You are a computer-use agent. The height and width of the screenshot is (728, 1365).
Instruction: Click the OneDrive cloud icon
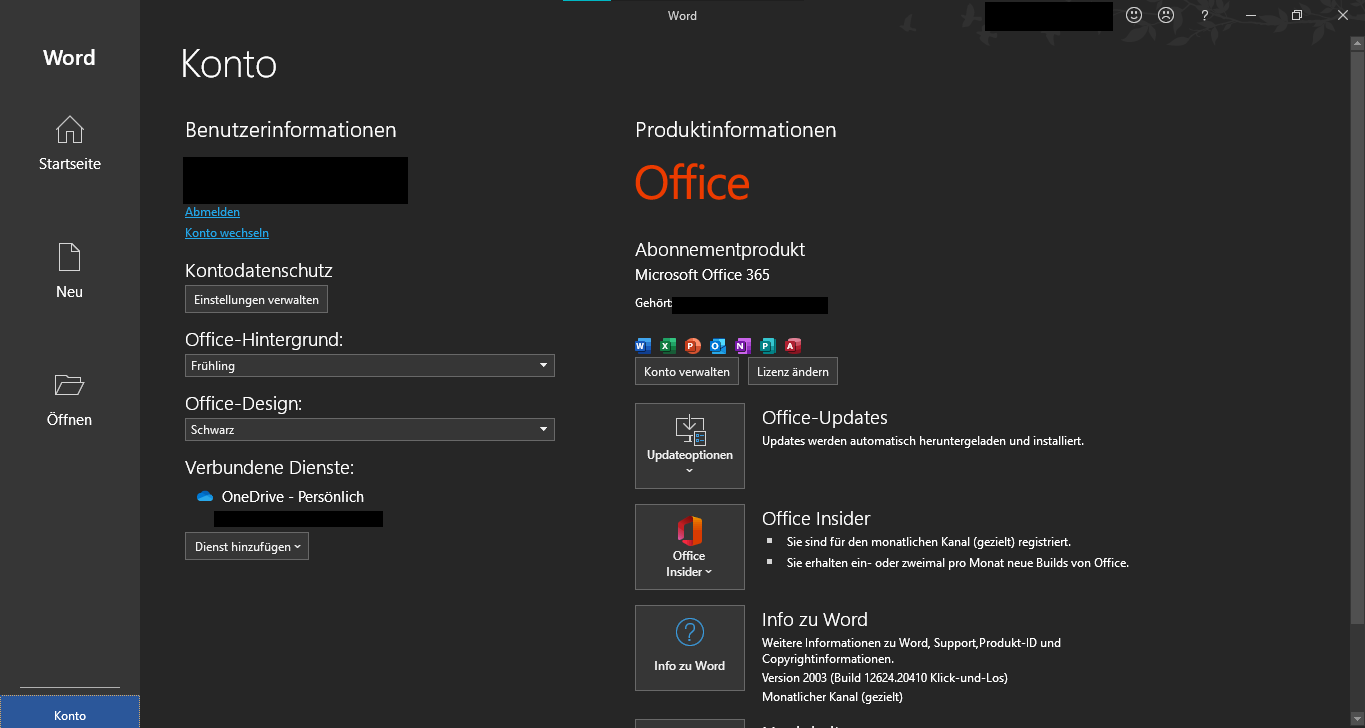[205, 497]
